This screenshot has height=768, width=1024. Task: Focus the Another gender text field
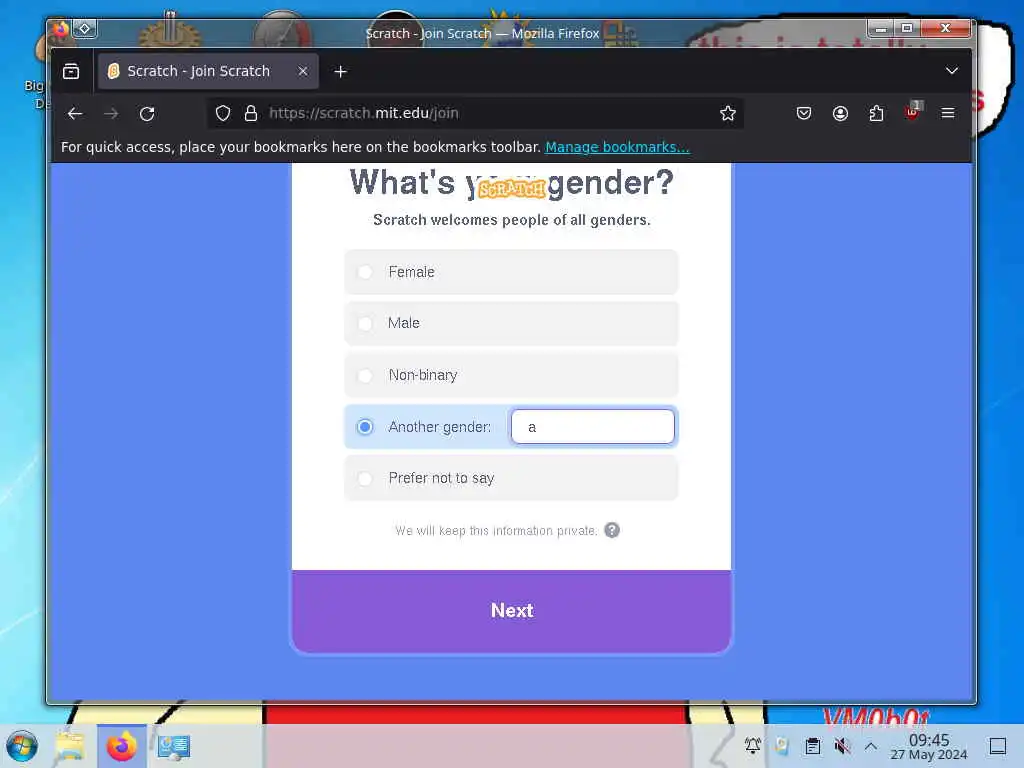pyautogui.click(x=593, y=427)
